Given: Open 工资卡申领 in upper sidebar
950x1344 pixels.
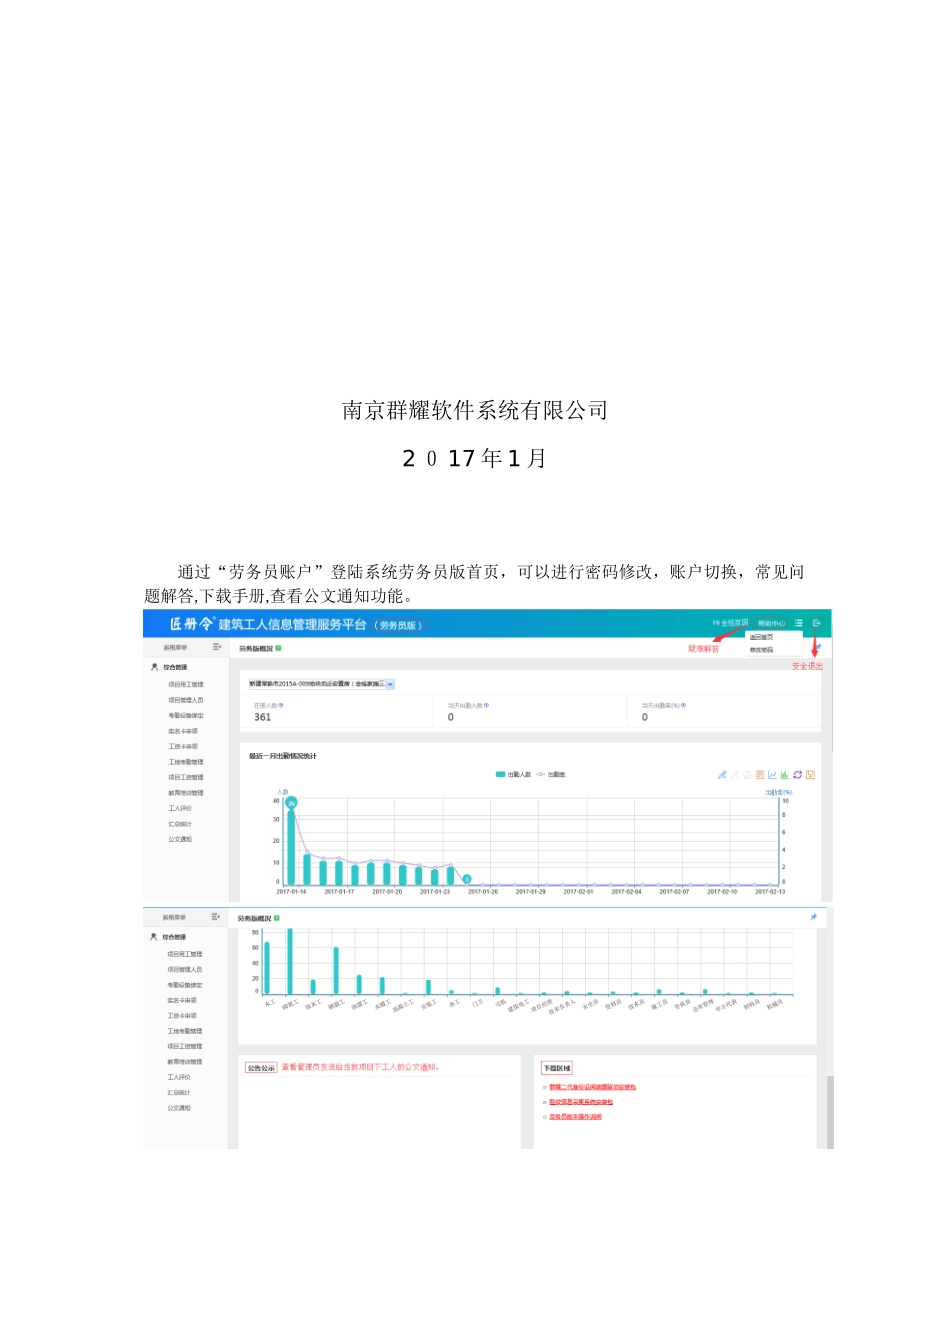Looking at the screenshot, I should [x=182, y=746].
